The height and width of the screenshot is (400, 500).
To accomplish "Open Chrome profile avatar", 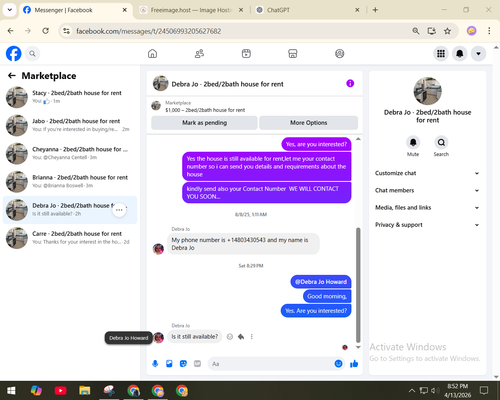I will 471,31.
